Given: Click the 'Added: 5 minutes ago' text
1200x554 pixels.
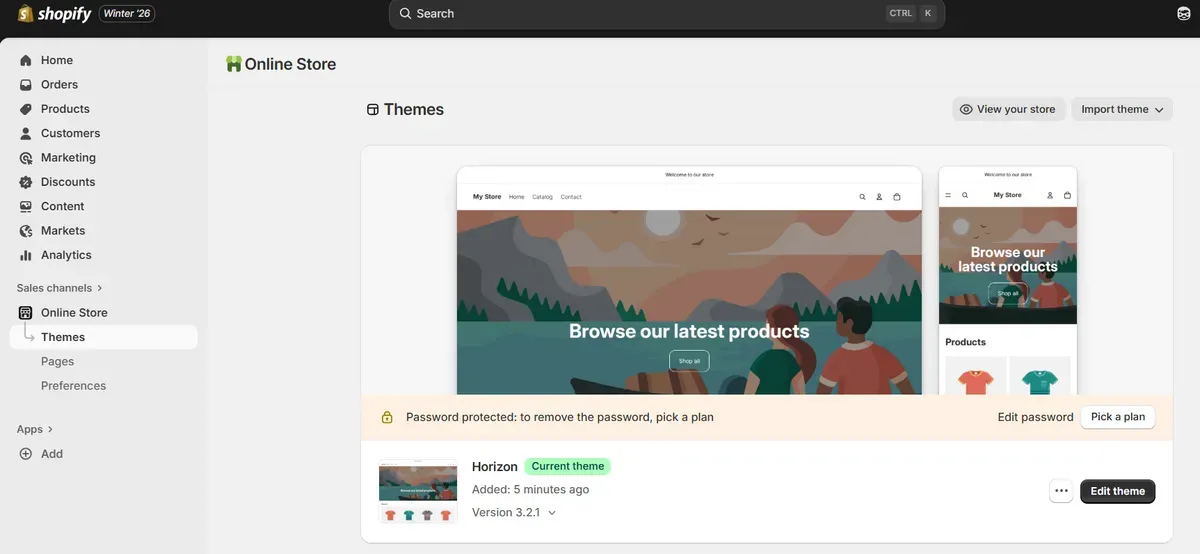Looking at the screenshot, I should click(531, 490).
